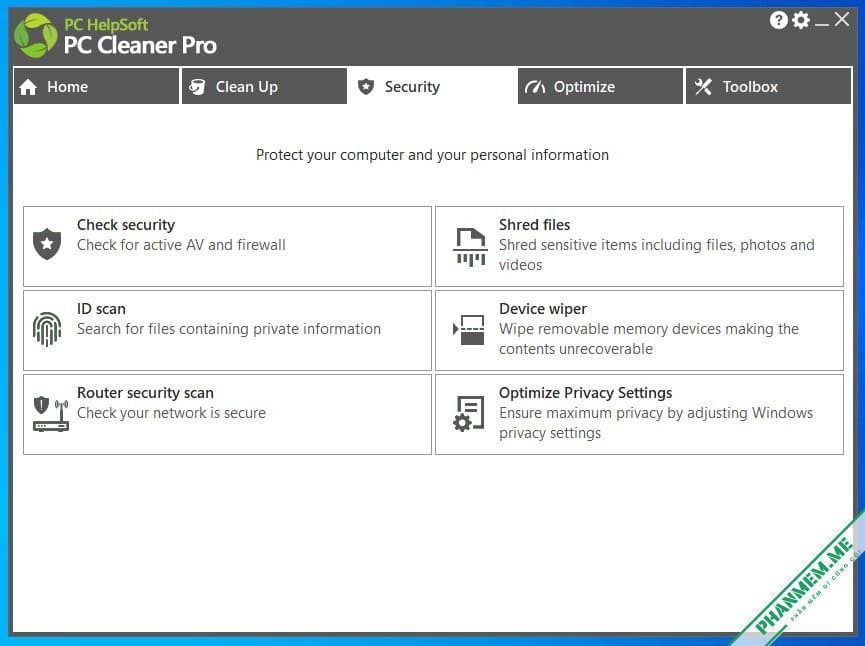Viewport: 865px width, 646px height.
Task: Click the Optimize Privacy Settings document-gear icon
Action: click(468, 413)
